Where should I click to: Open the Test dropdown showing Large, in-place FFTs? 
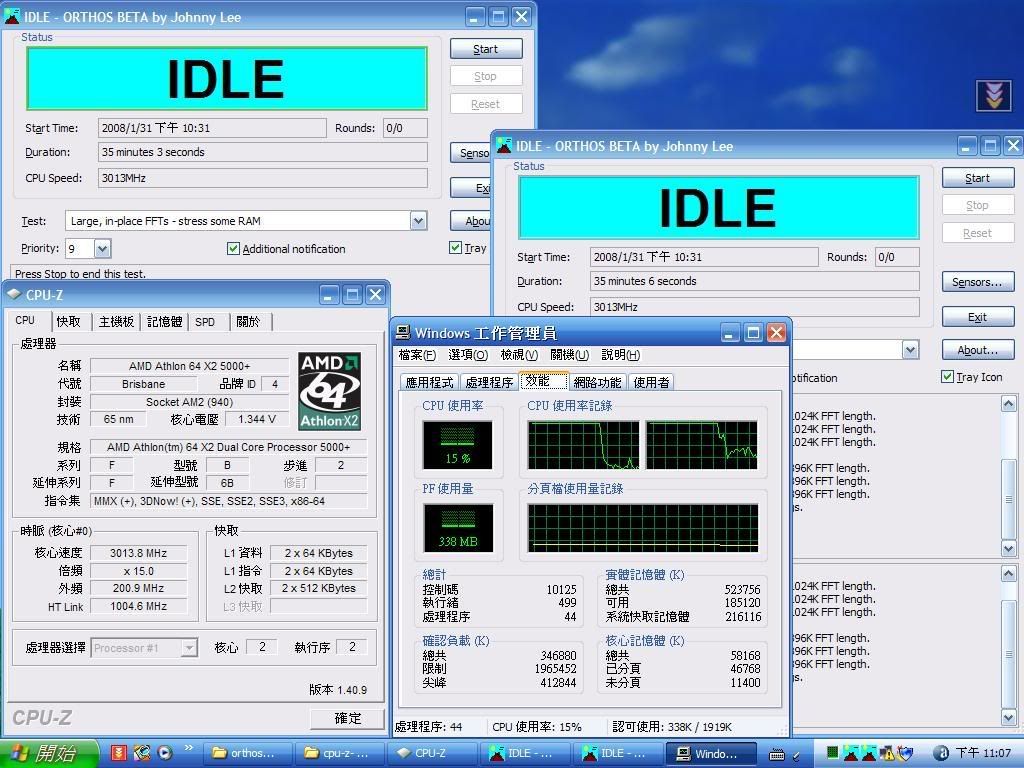pos(419,221)
